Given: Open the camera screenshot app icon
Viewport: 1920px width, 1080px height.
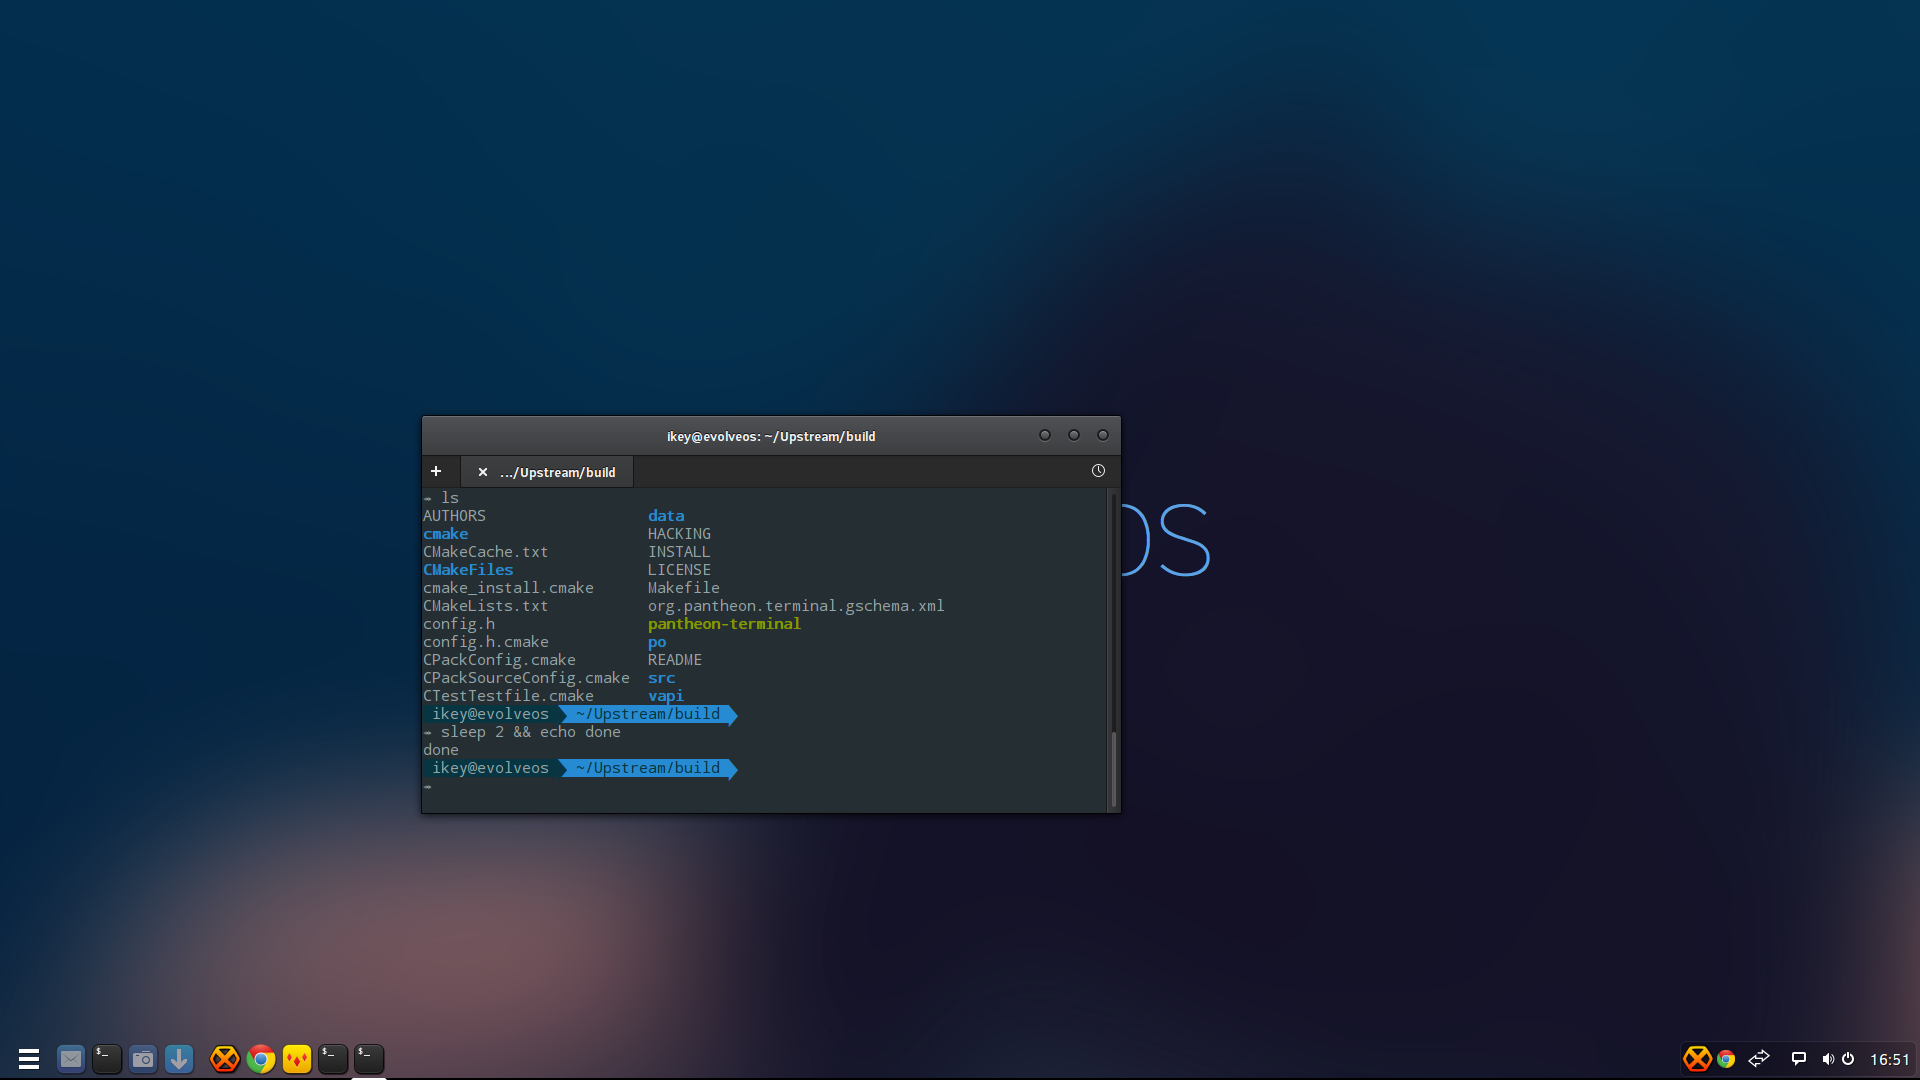Looking at the screenshot, I should [143, 1058].
